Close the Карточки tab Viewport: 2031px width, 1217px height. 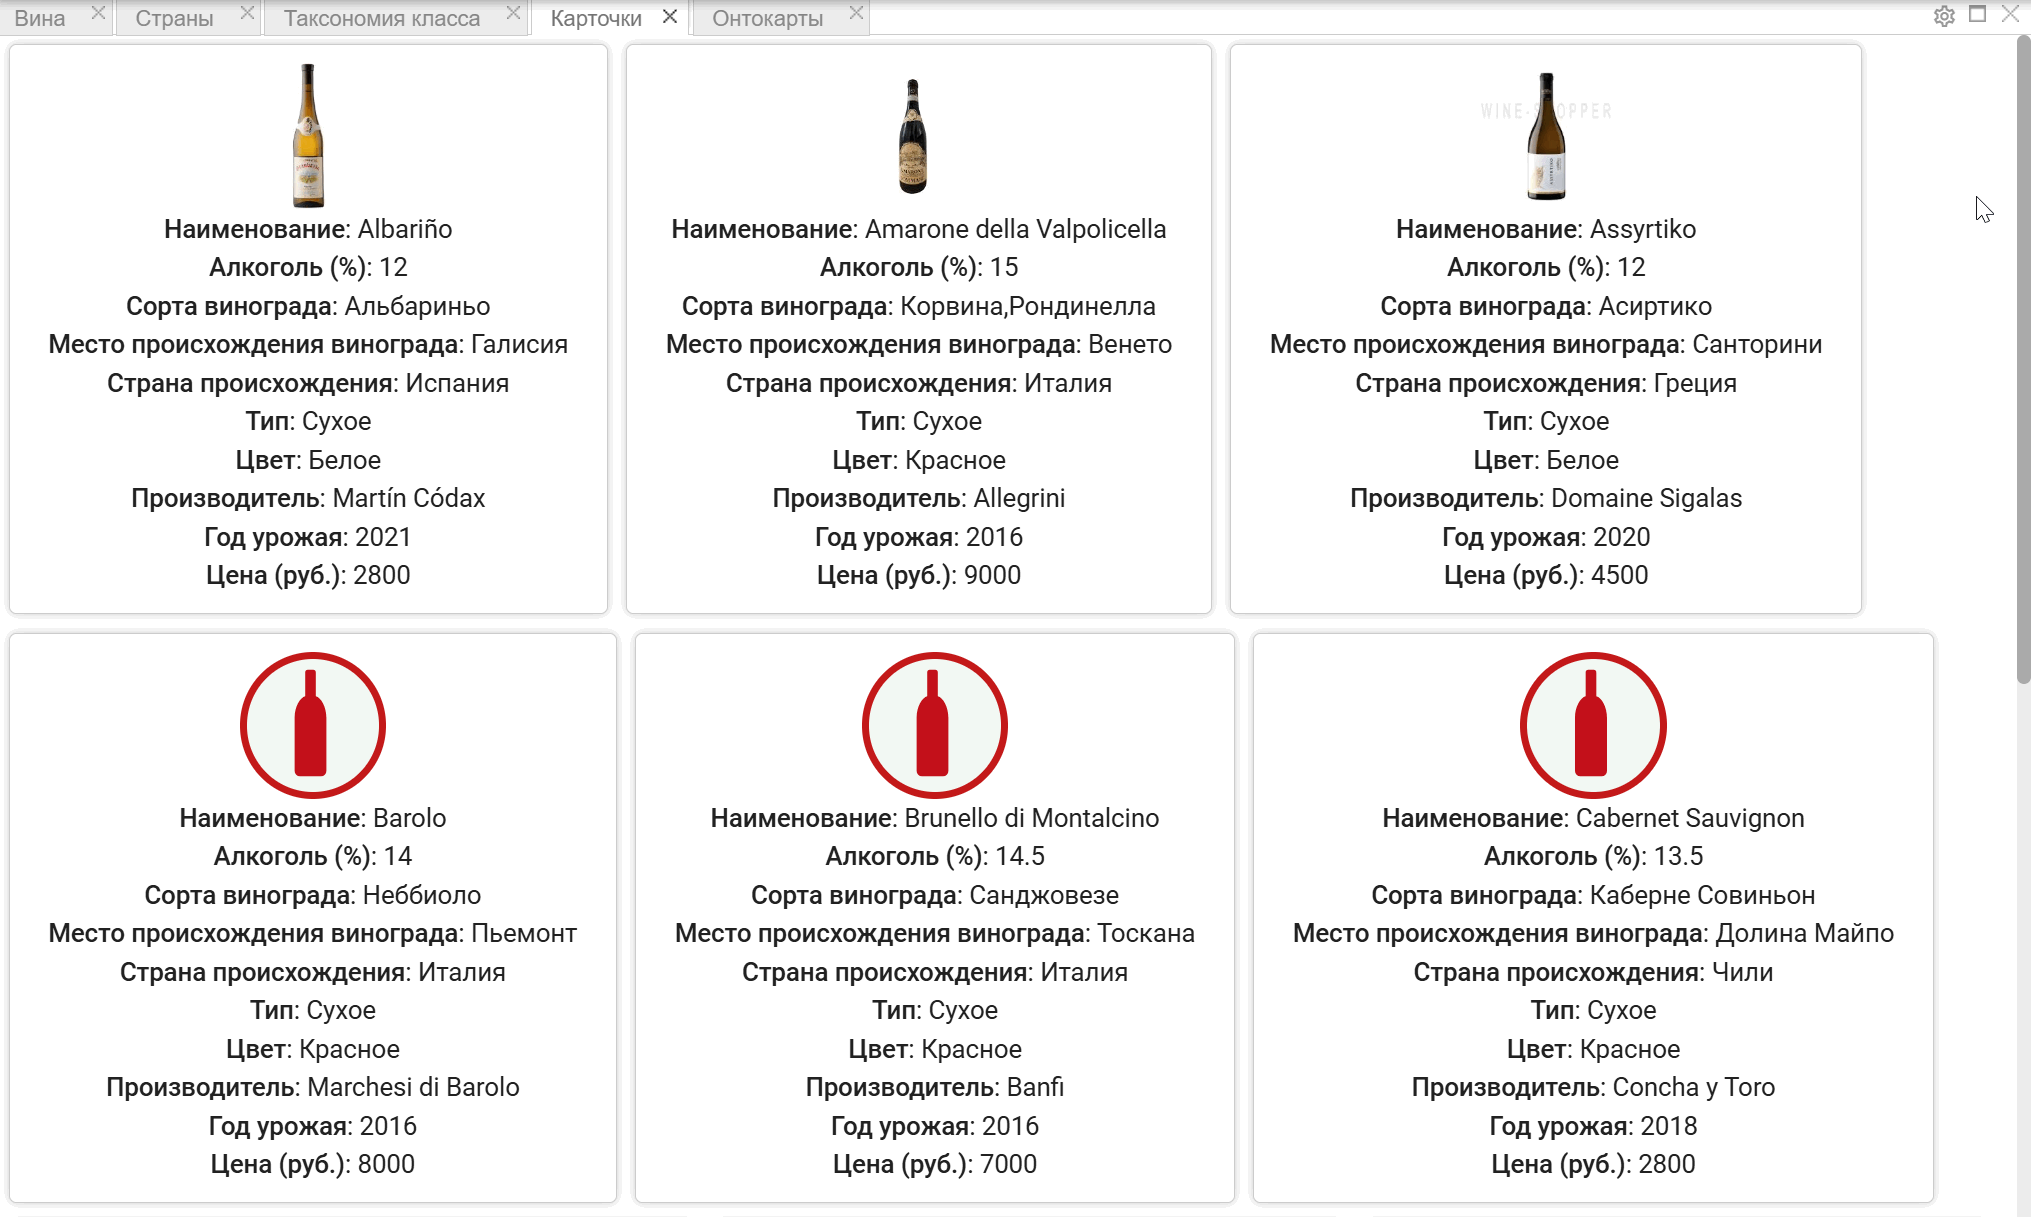click(670, 16)
